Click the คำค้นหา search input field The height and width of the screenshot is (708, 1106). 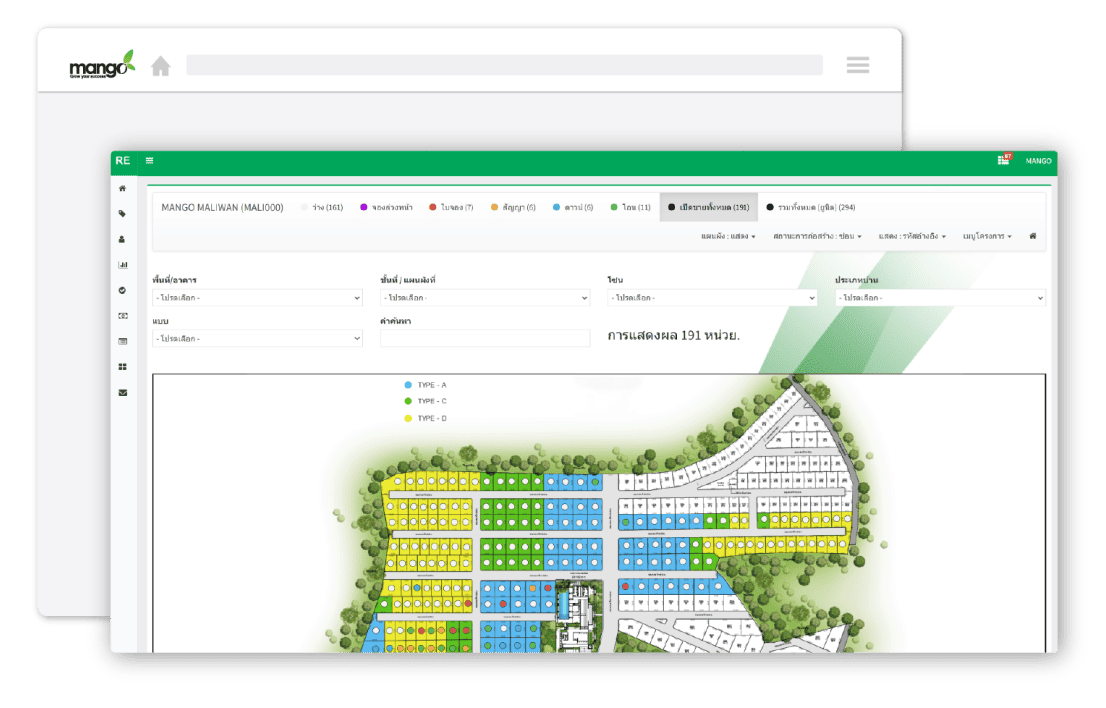coord(485,339)
